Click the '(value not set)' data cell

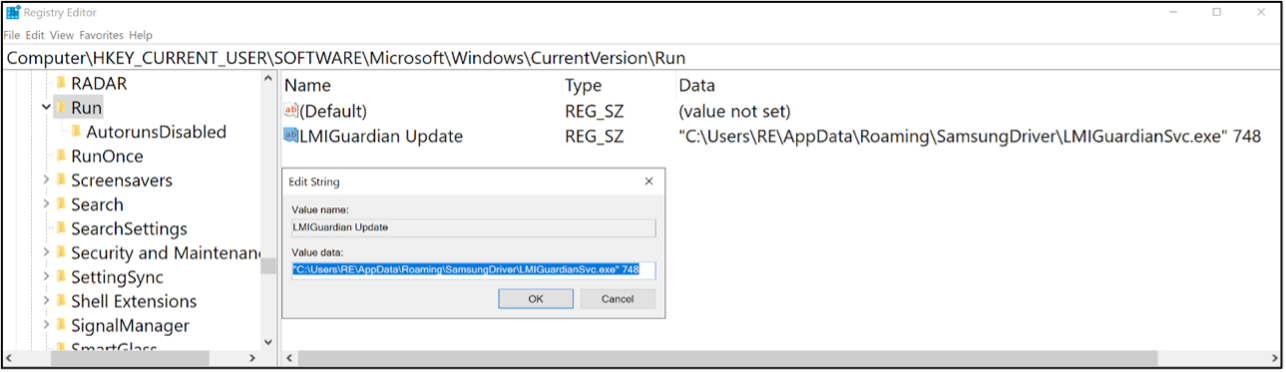735,111
